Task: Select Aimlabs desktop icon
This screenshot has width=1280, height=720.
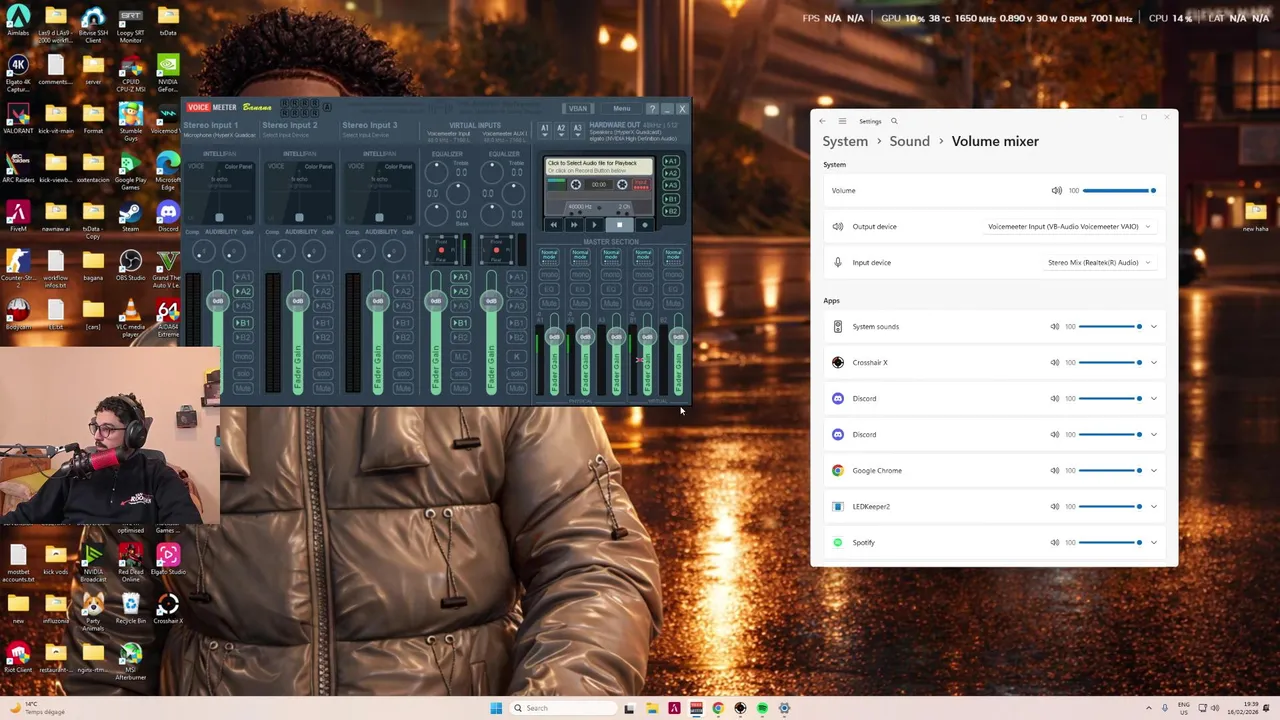Action: click(x=18, y=20)
